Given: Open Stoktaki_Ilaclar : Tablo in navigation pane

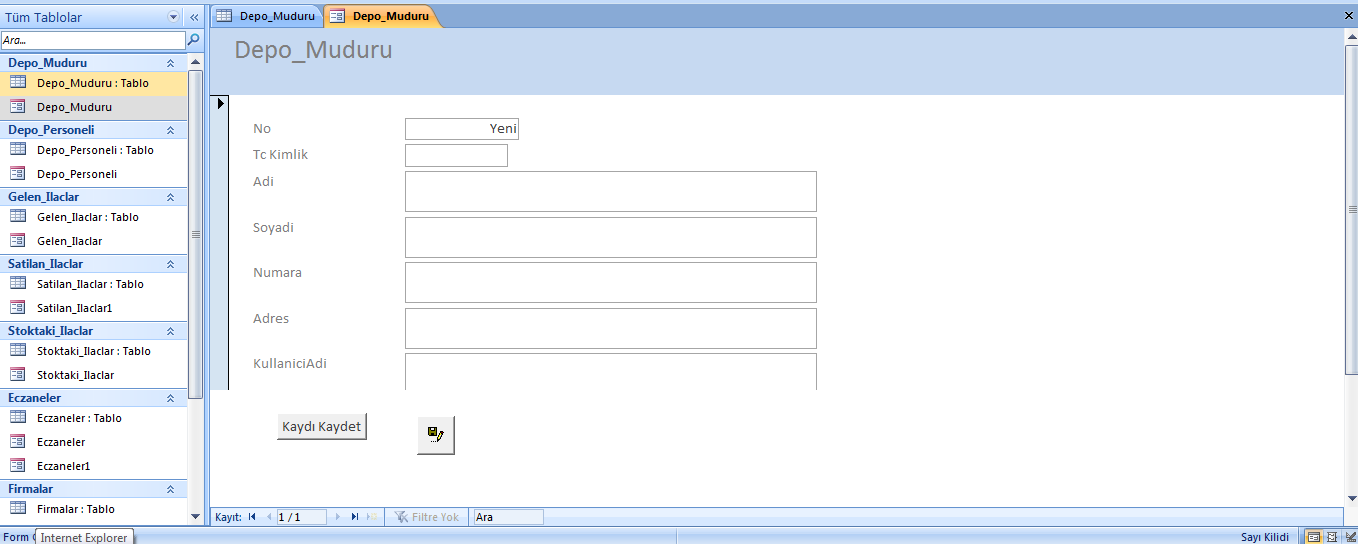Looking at the screenshot, I should click(93, 351).
